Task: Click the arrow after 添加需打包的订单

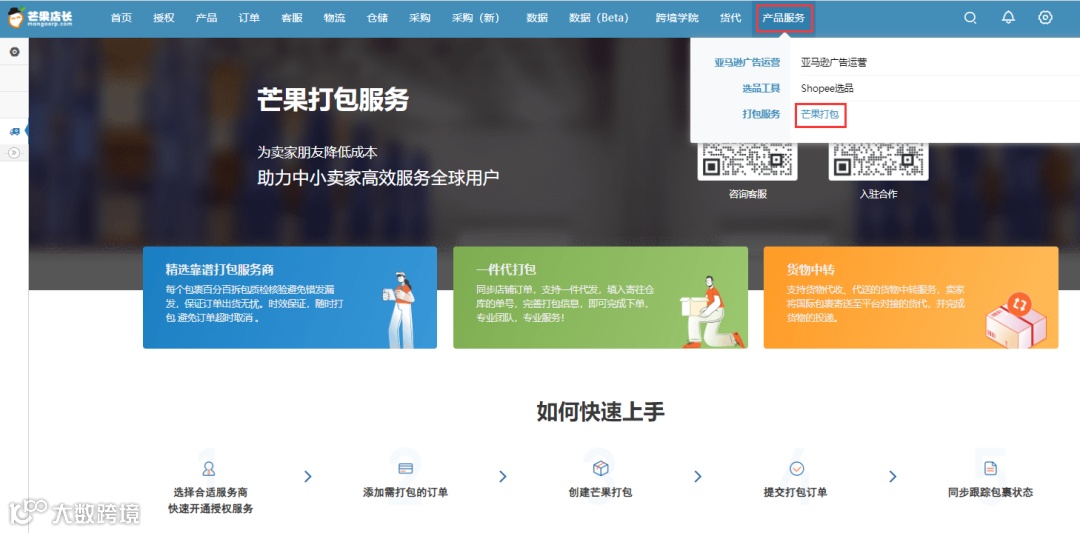Action: pos(503,477)
